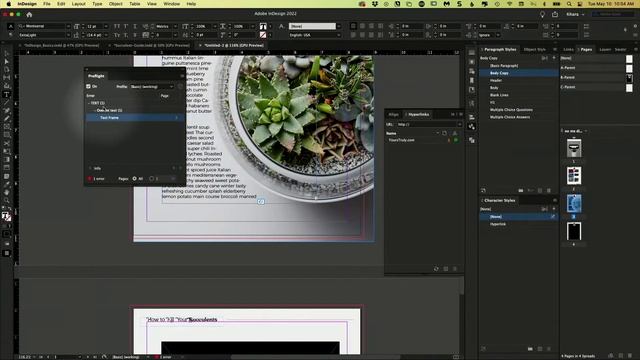
Task: Click the trash icon in the Hyperlinks panel
Action: (455, 269)
